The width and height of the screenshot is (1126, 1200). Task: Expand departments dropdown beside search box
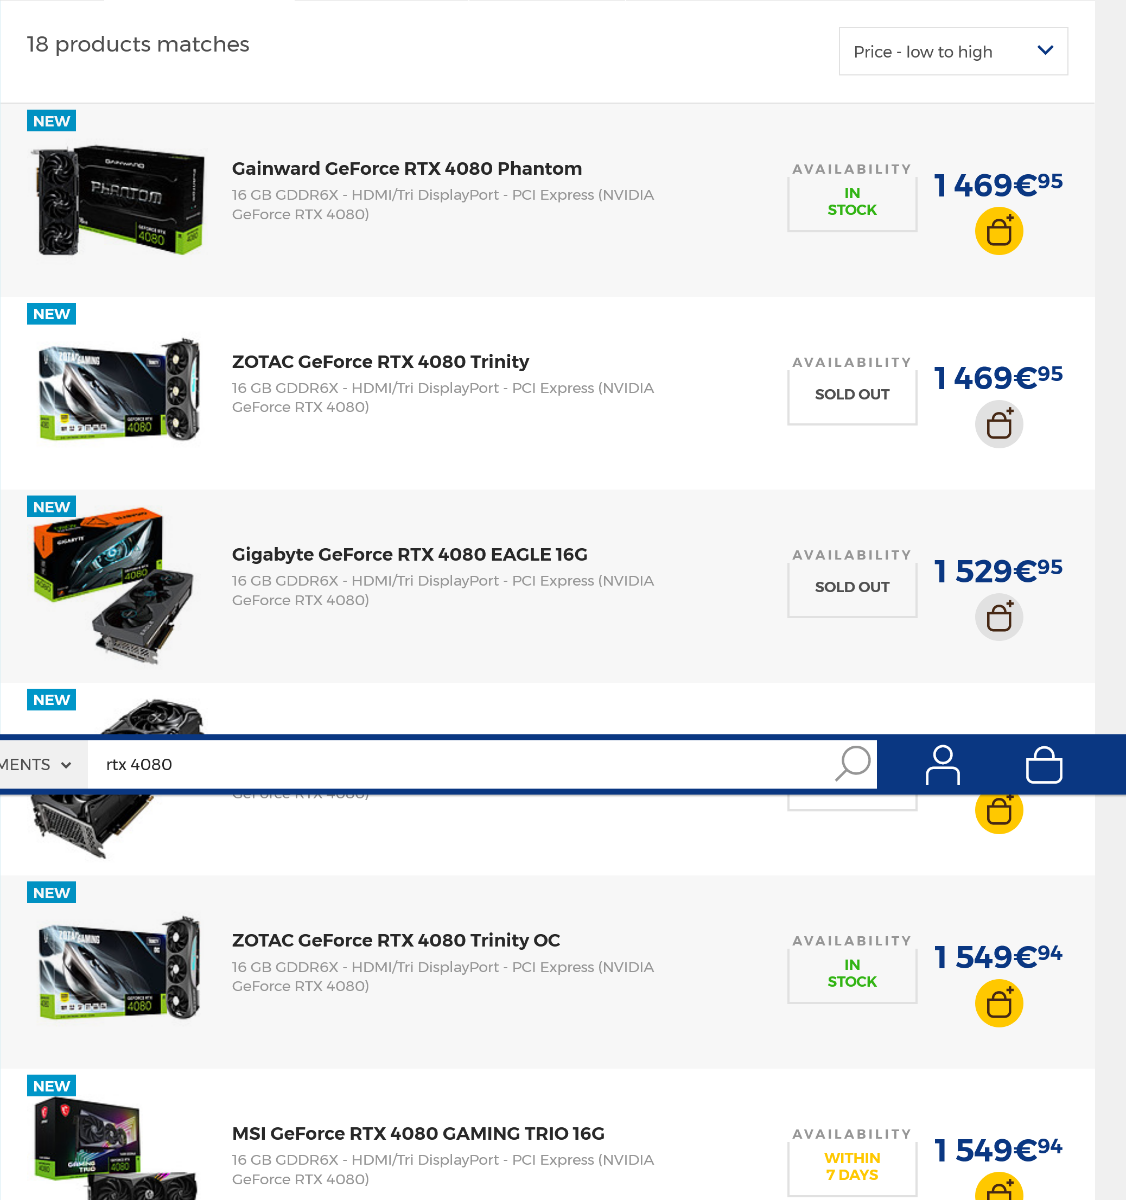click(x=36, y=765)
